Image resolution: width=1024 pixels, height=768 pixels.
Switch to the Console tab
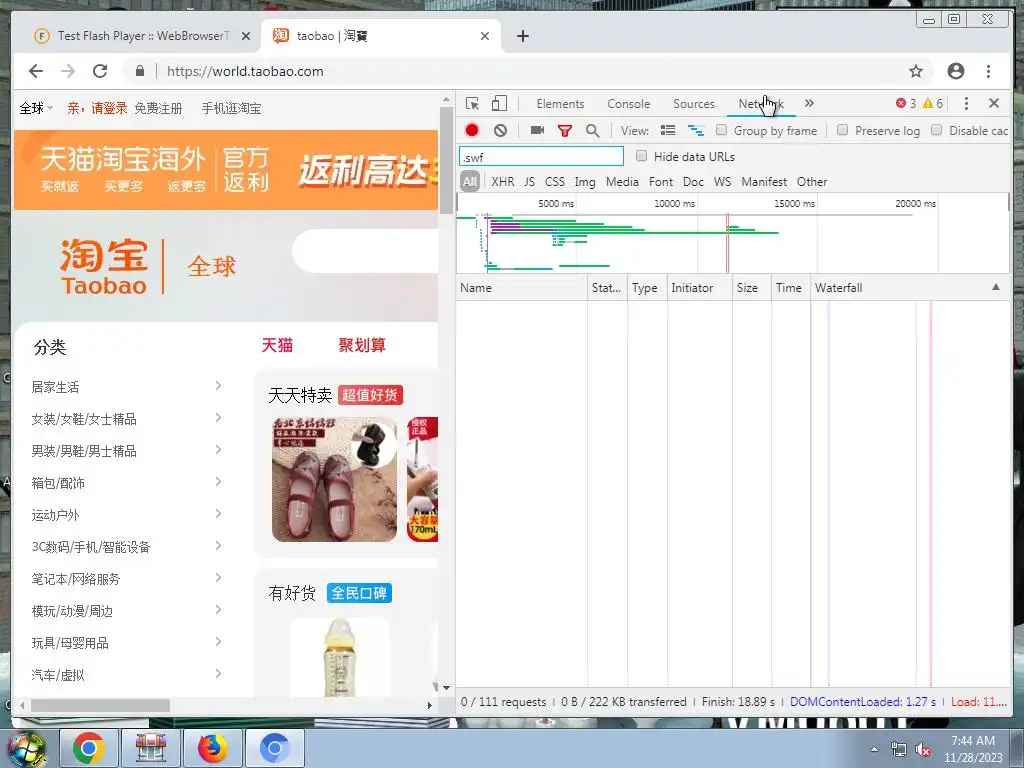point(628,104)
